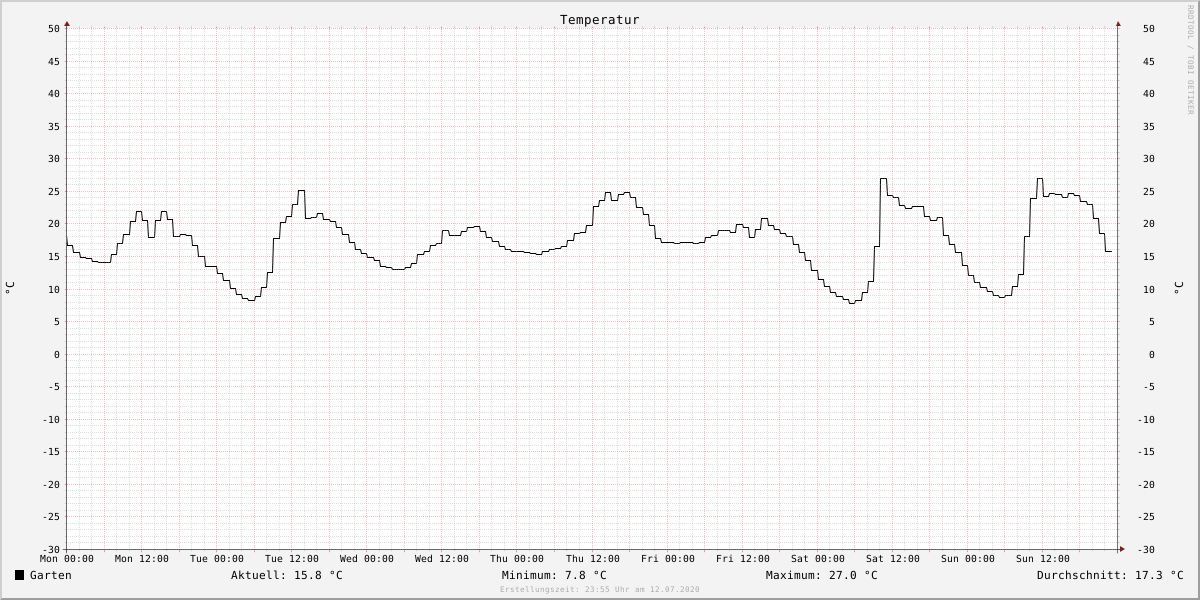The height and width of the screenshot is (600, 1200).
Task: Click the 40 label on left temperature axis
Action: click(x=54, y=94)
